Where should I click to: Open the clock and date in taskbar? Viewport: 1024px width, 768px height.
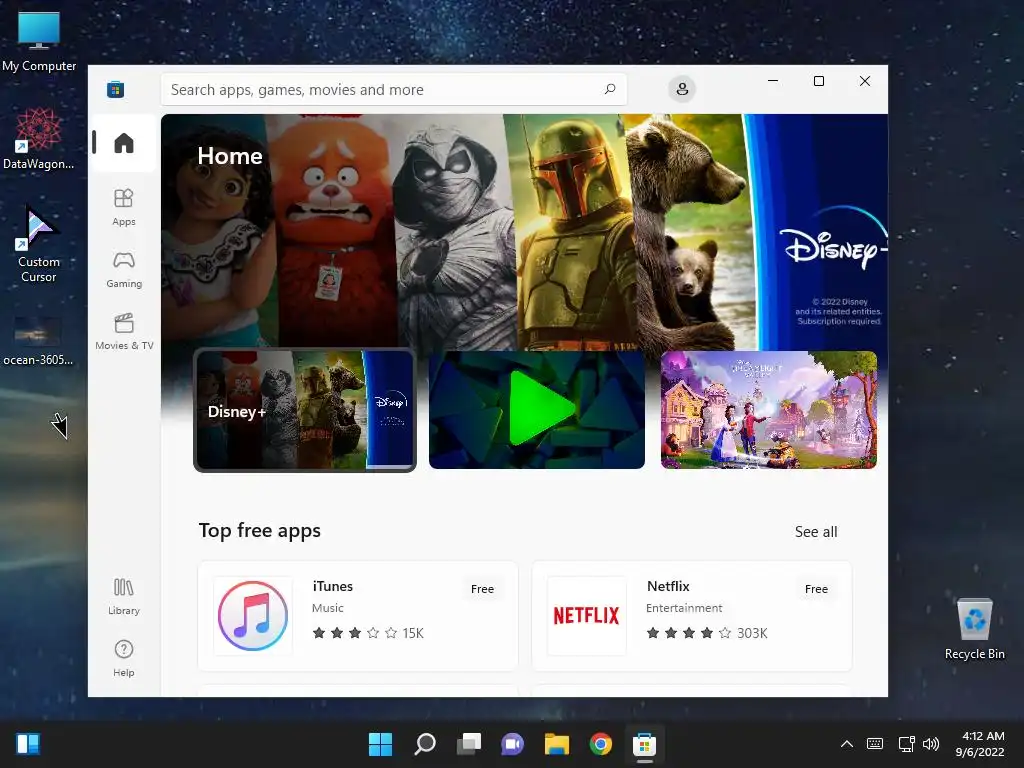(980, 744)
